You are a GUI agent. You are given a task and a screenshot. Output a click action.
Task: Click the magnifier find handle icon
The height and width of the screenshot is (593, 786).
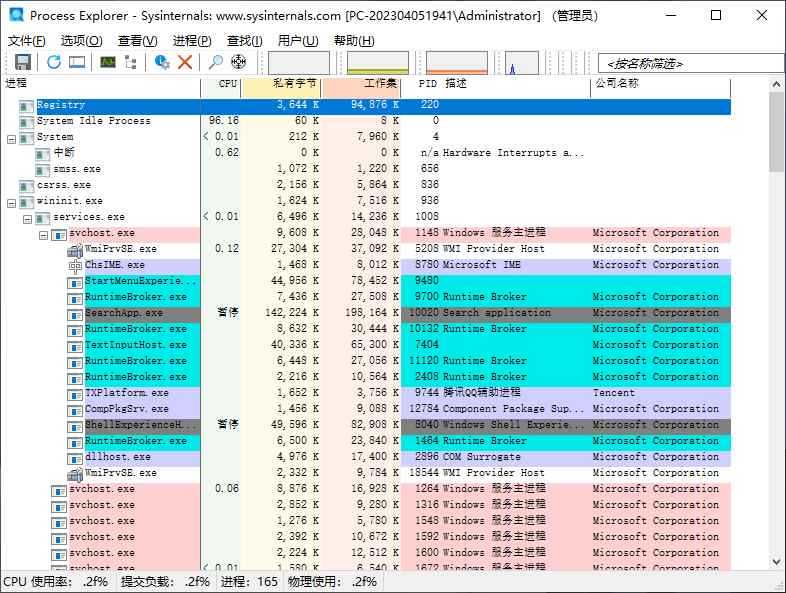tap(216, 62)
